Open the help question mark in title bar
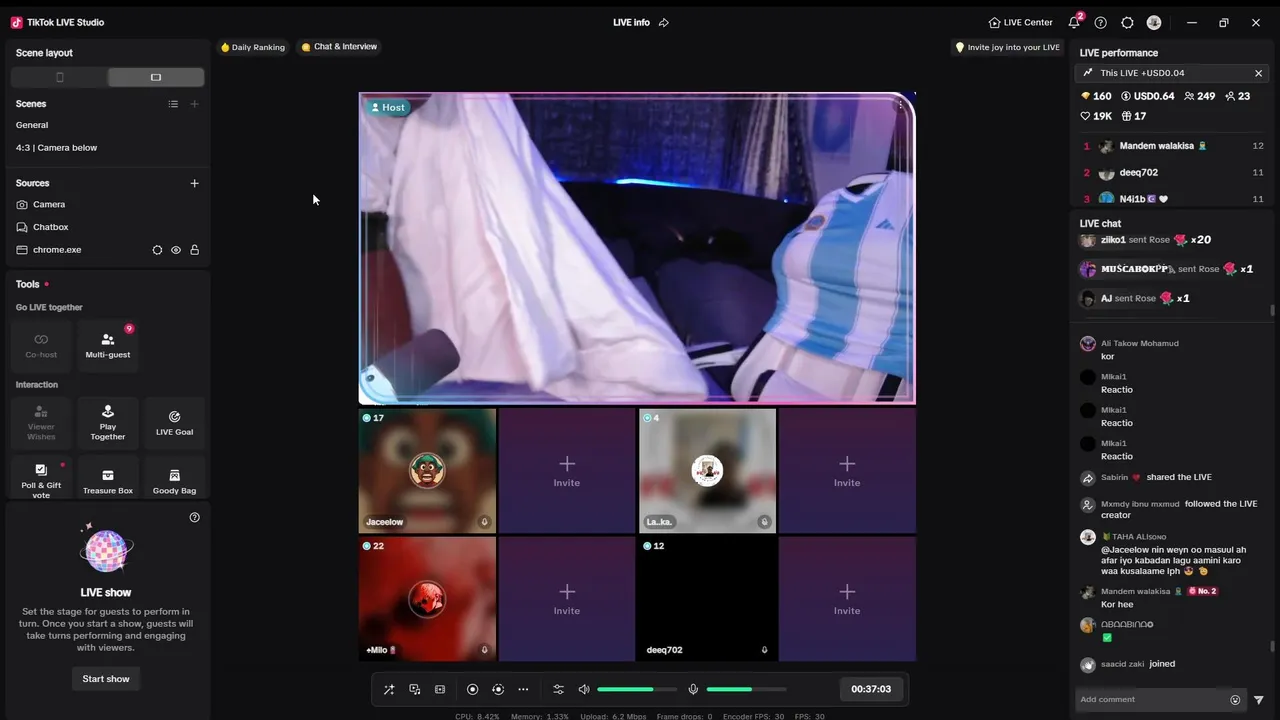 pyautogui.click(x=1101, y=22)
